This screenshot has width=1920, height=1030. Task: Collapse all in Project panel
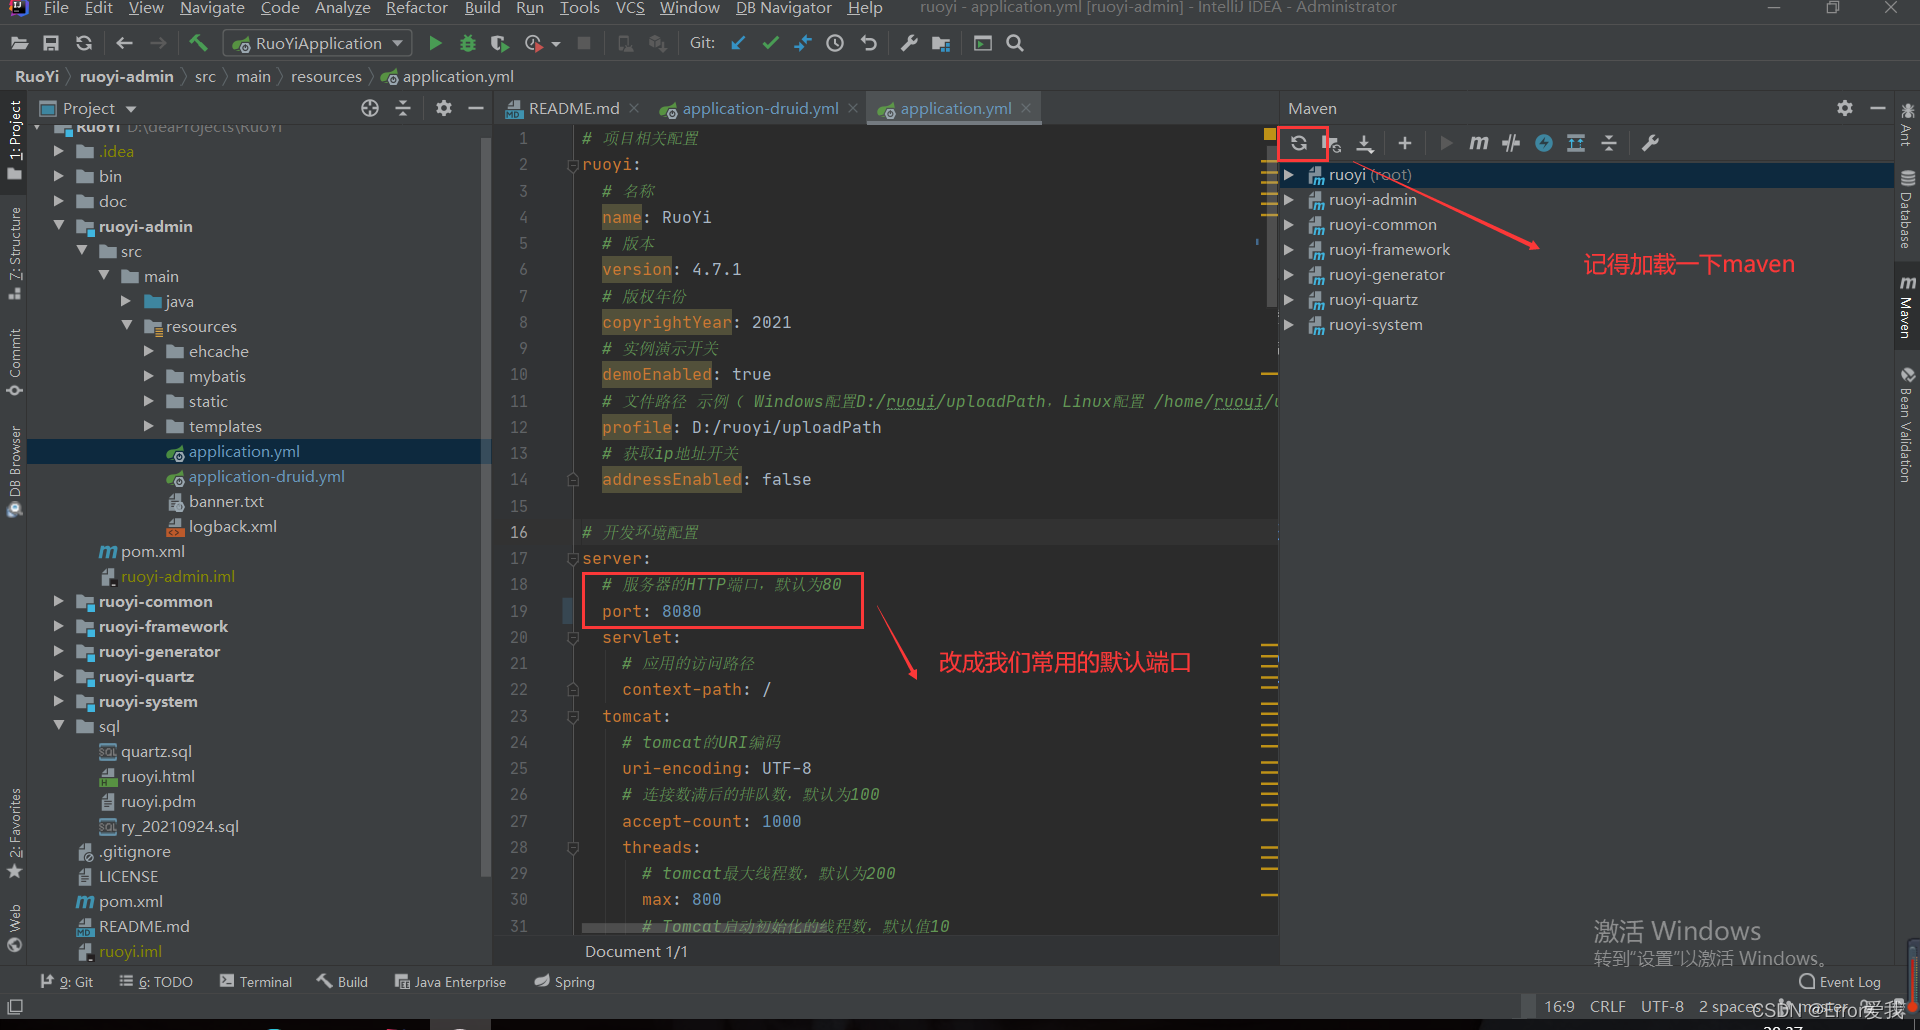click(403, 108)
